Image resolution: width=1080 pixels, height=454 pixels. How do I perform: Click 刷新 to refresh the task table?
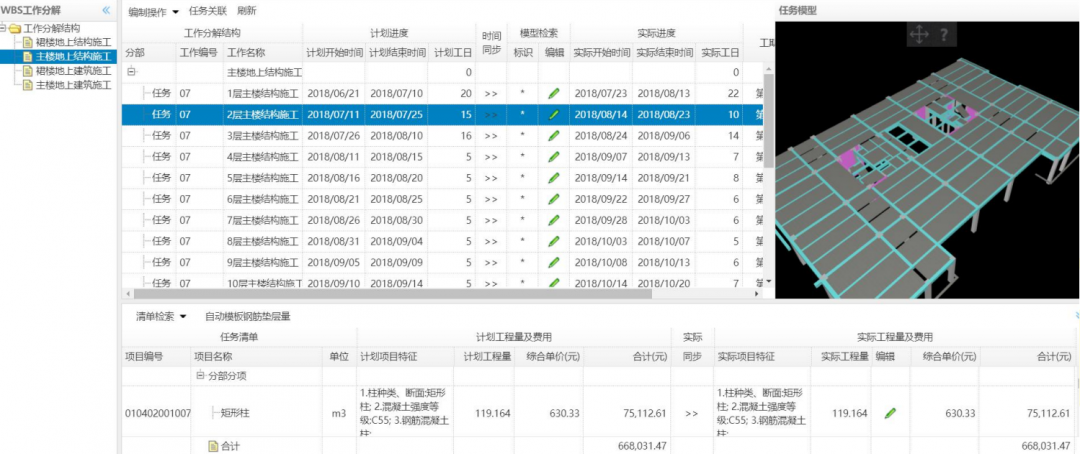pyautogui.click(x=246, y=11)
